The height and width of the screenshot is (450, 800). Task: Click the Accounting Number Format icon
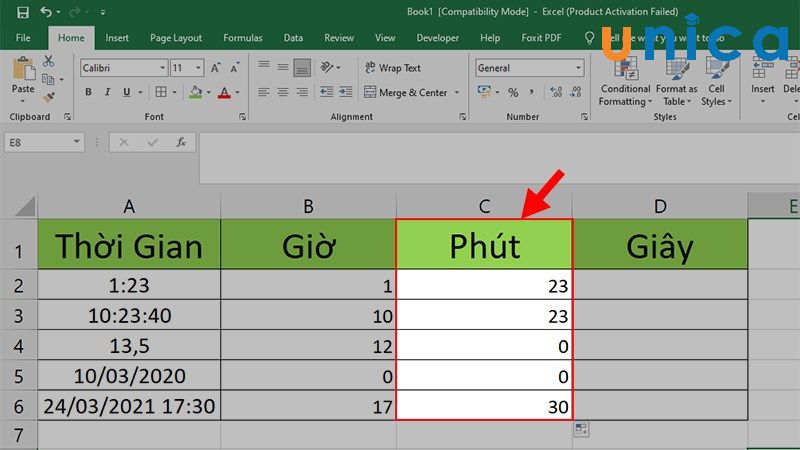[x=484, y=92]
